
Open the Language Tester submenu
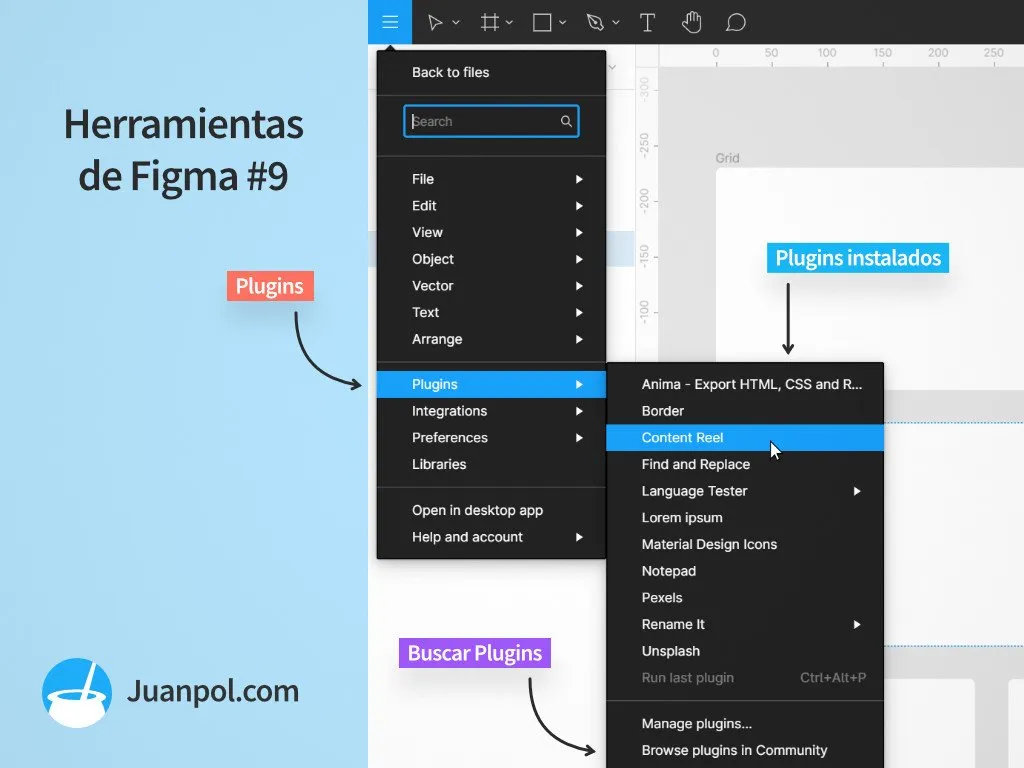[745, 491]
